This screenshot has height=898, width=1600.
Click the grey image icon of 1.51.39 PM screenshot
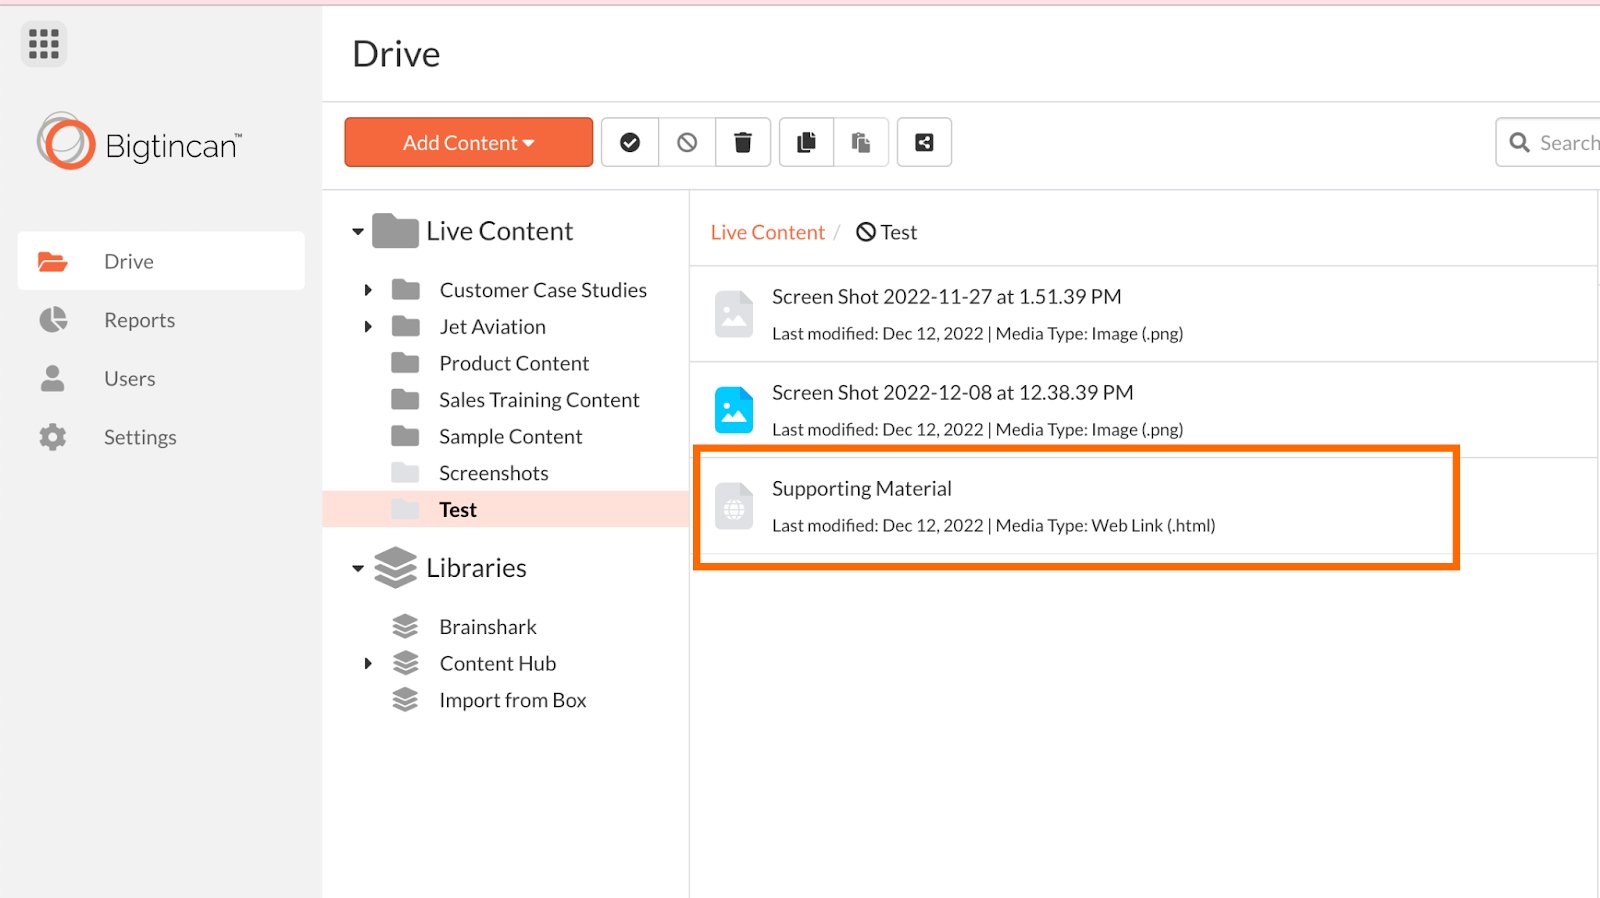coord(734,314)
